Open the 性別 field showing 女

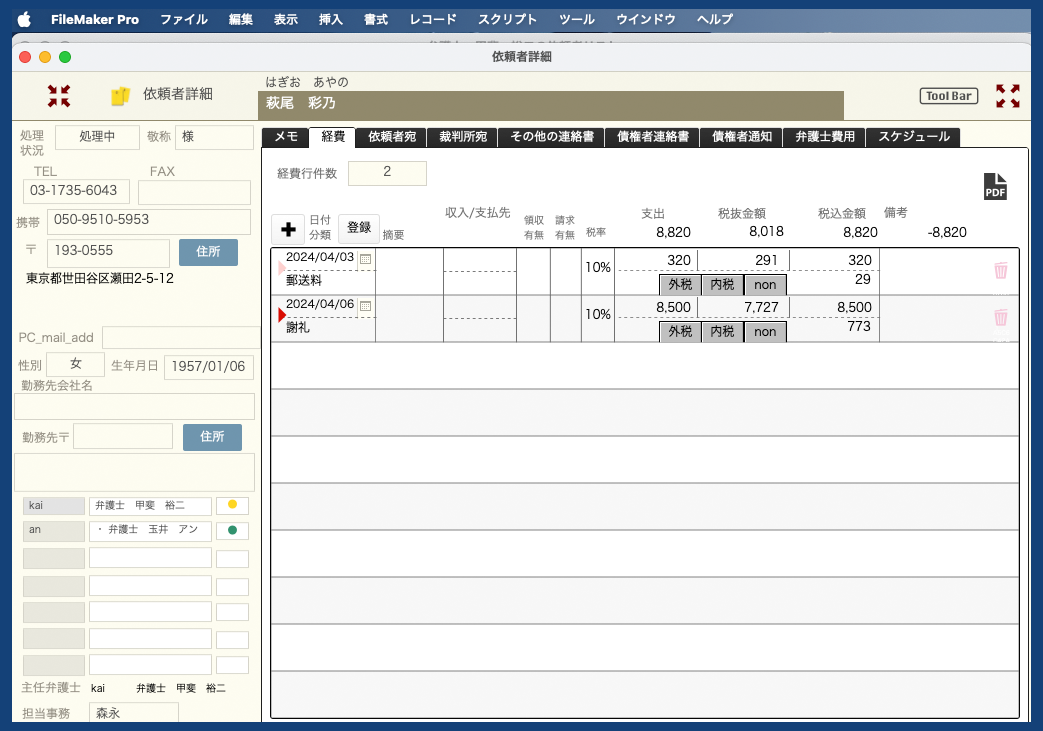(75, 365)
